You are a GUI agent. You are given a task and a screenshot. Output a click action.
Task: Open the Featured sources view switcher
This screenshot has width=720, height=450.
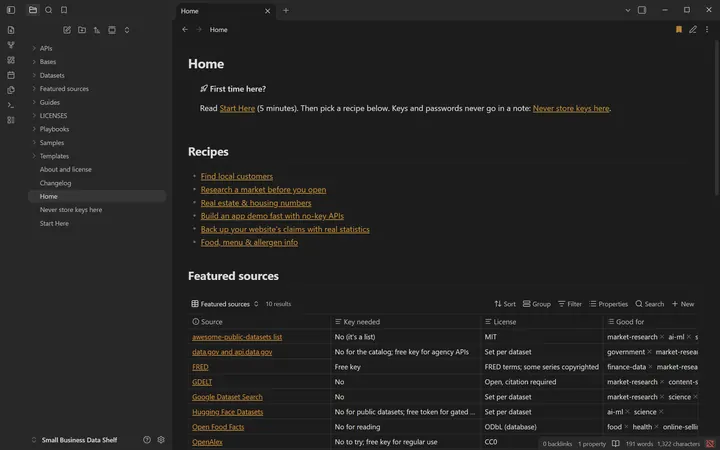click(225, 304)
